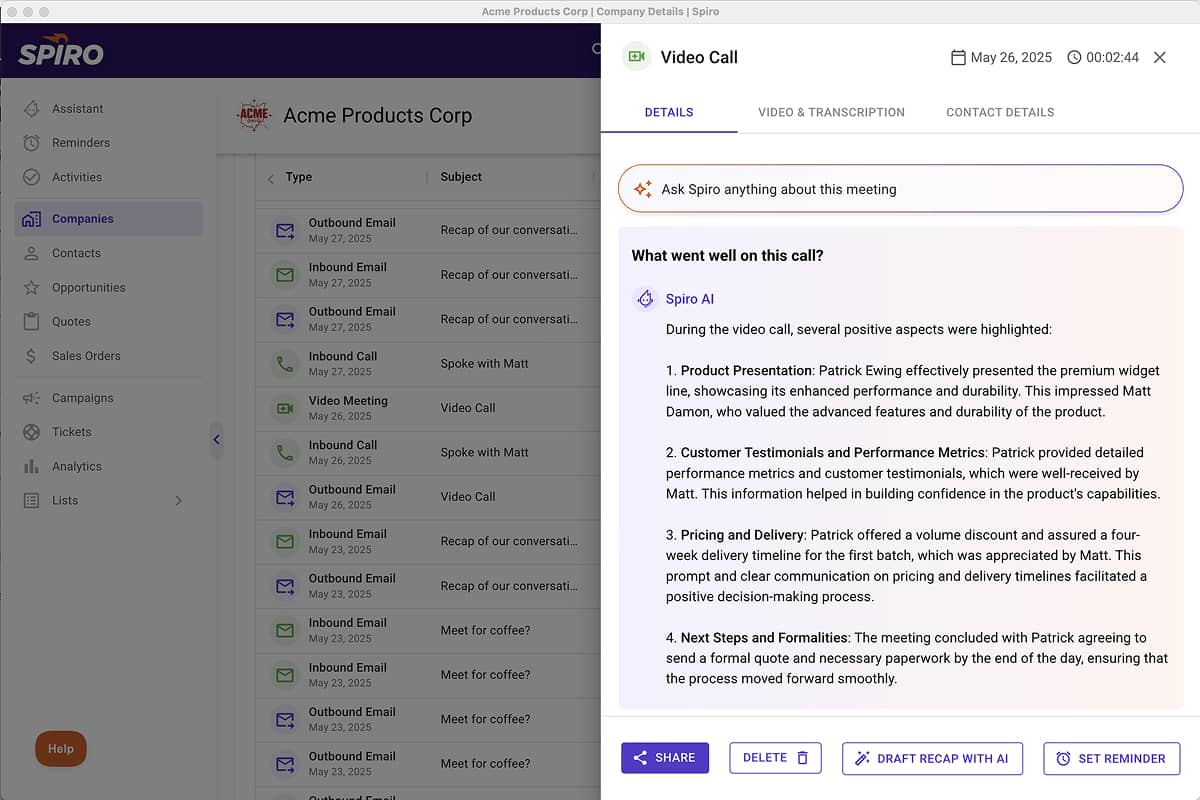Viewport: 1200px width, 800px height.
Task: Click the back chevron beside Type column
Action: click(270, 178)
